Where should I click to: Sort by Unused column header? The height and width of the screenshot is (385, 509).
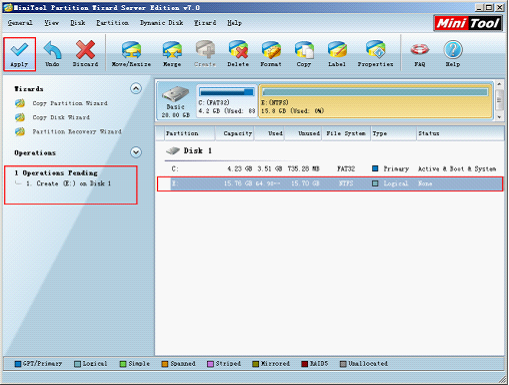pos(303,133)
